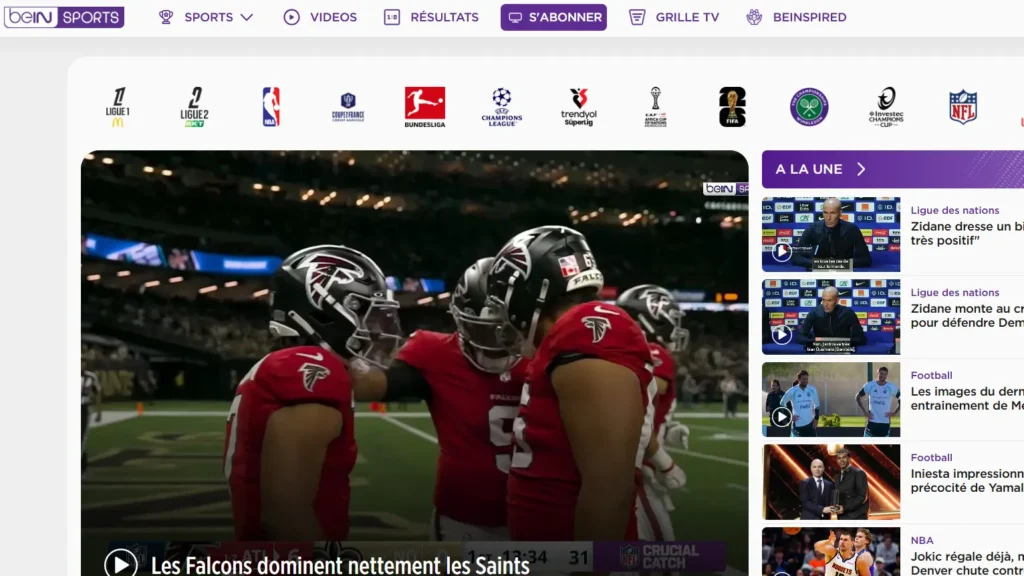Open the Zidane monte au créneau article
This screenshot has width=1024, height=576.
[967, 316]
